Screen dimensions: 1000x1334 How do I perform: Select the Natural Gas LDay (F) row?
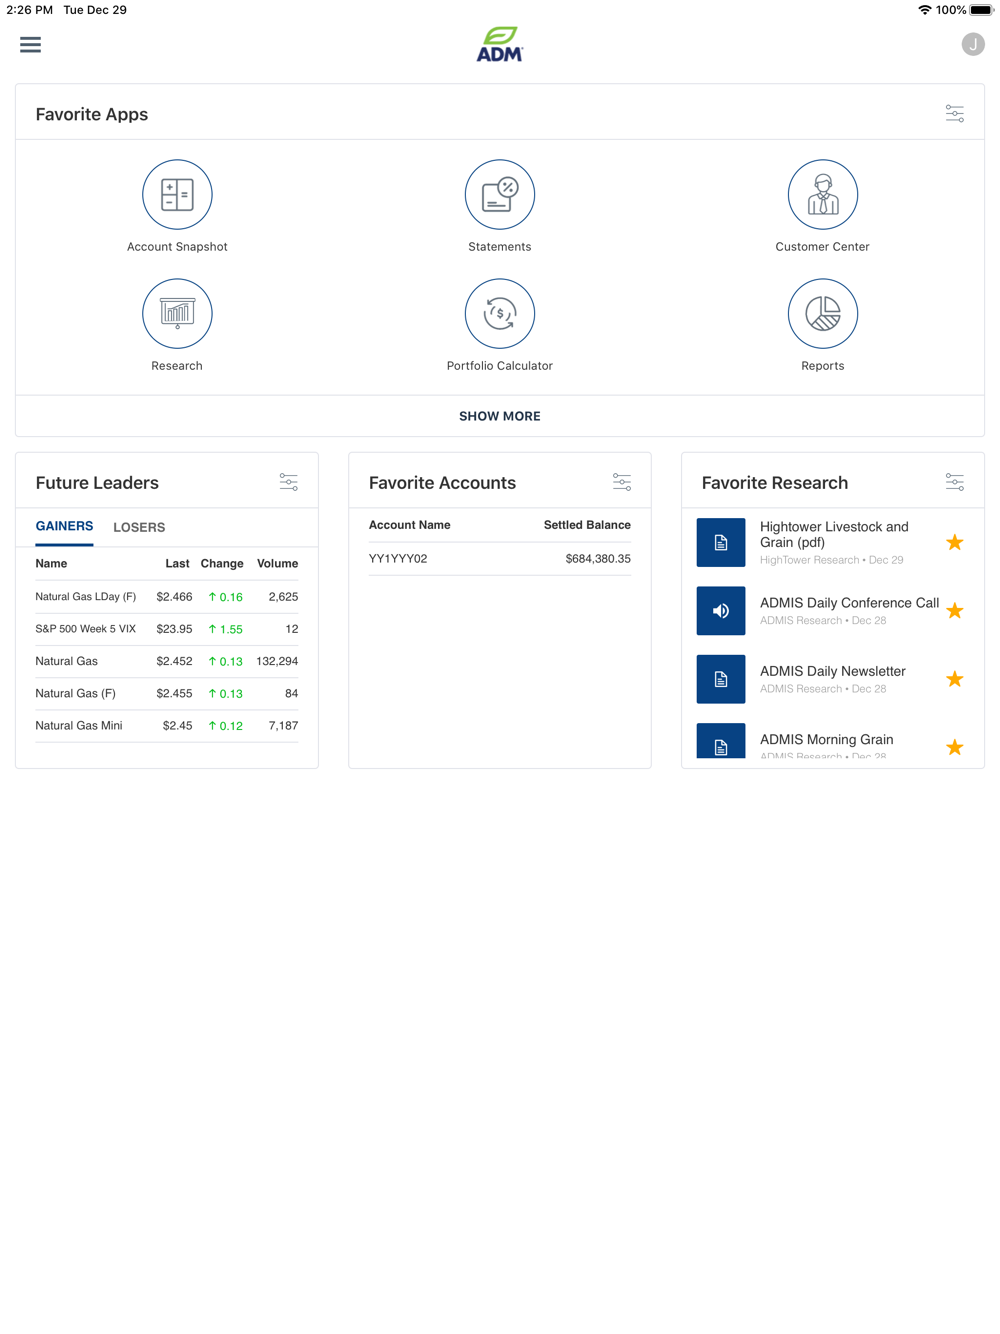coord(167,597)
